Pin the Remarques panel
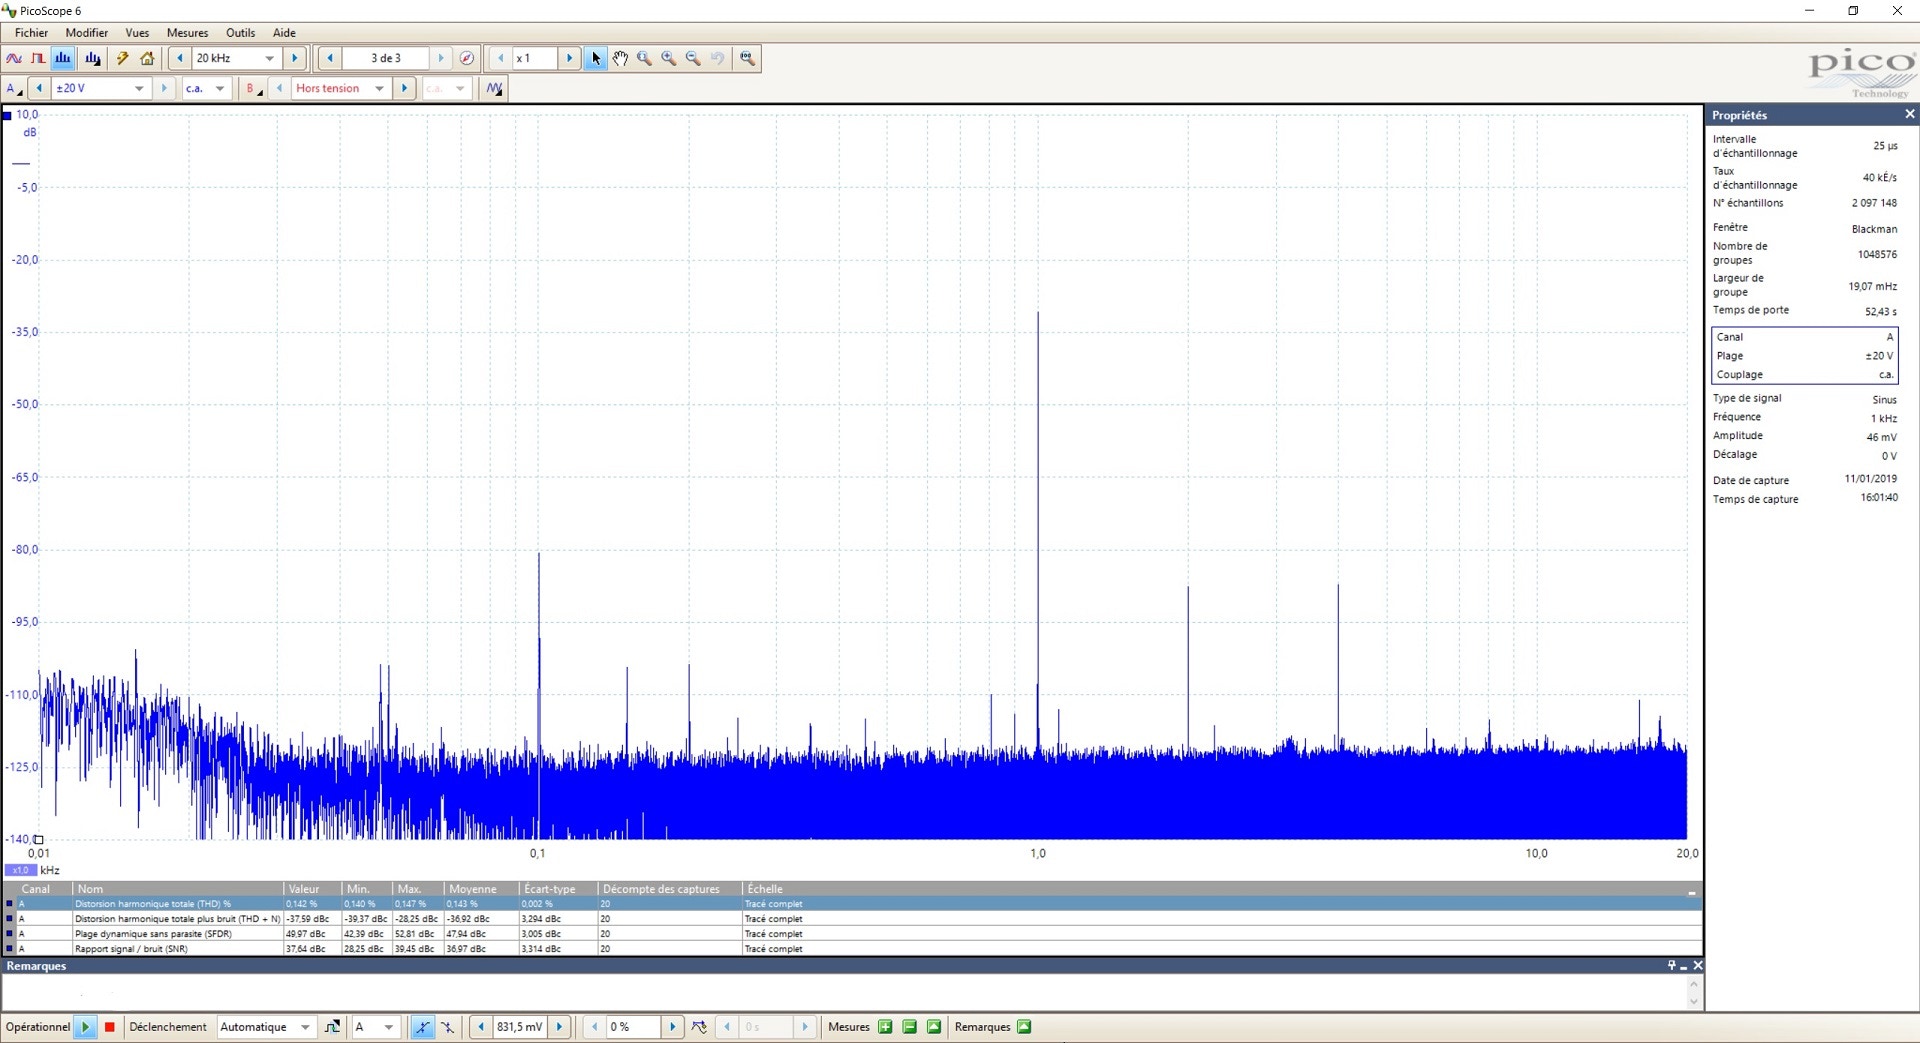The height and width of the screenshot is (1043, 1920). (x=1671, y=965)
